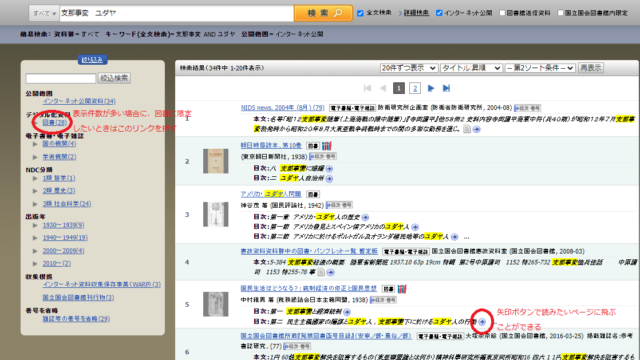Open NIDS news 2004年 (8月) result title
The height and width of the screenshot is (360, 640).
(x=282, y=108)
